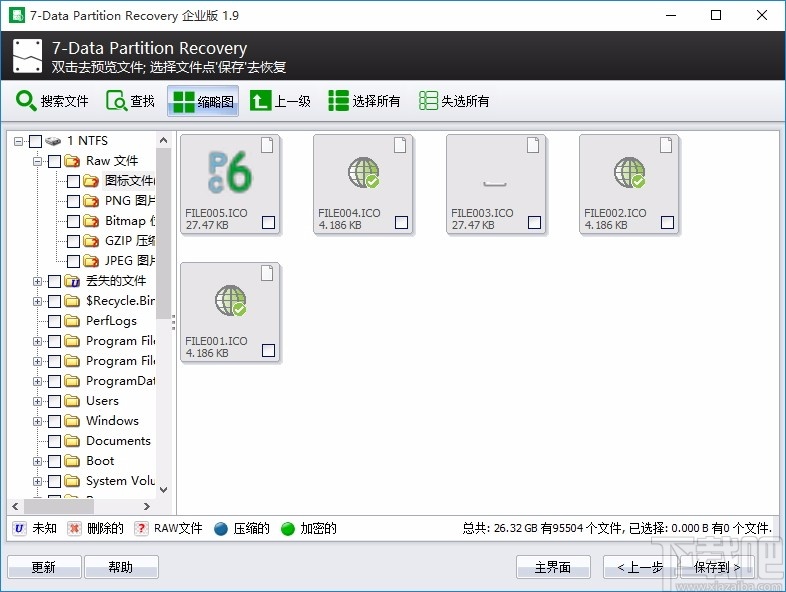Go up one level with 上一级
Viewport: 786px width, 592px height.
[x=280, y=101]
